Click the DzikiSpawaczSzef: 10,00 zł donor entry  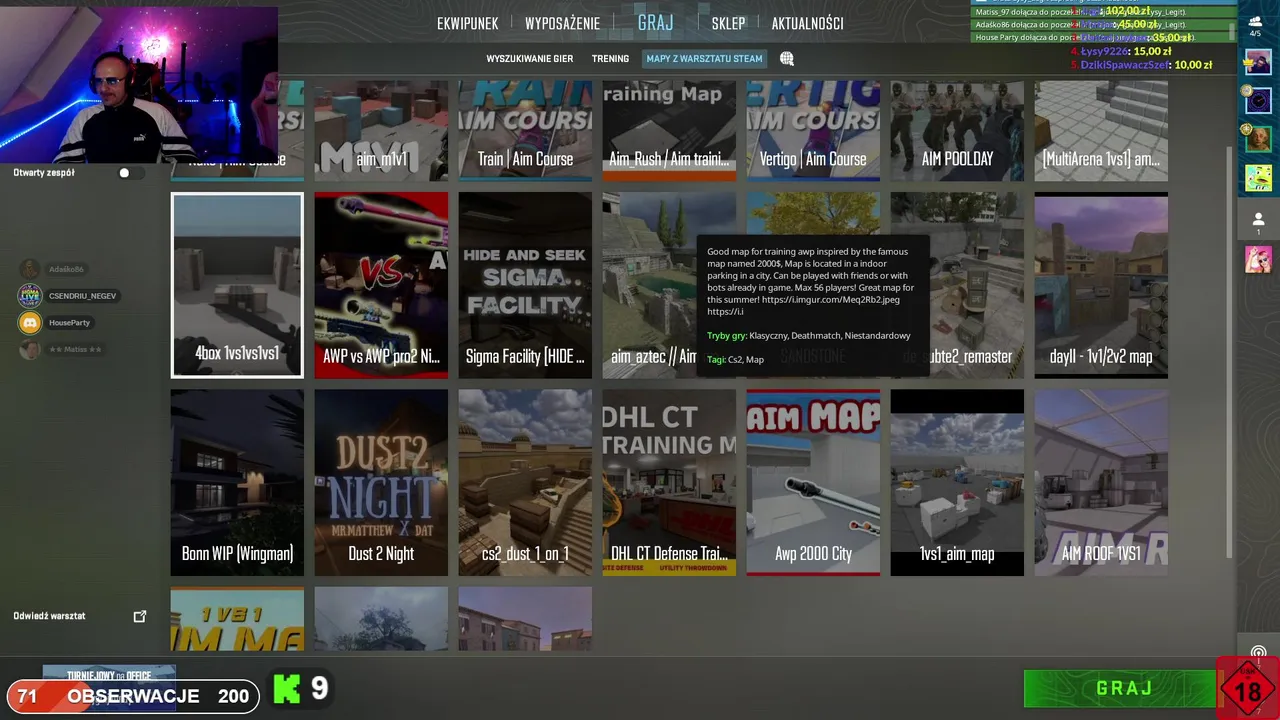tap(1141, 65)
